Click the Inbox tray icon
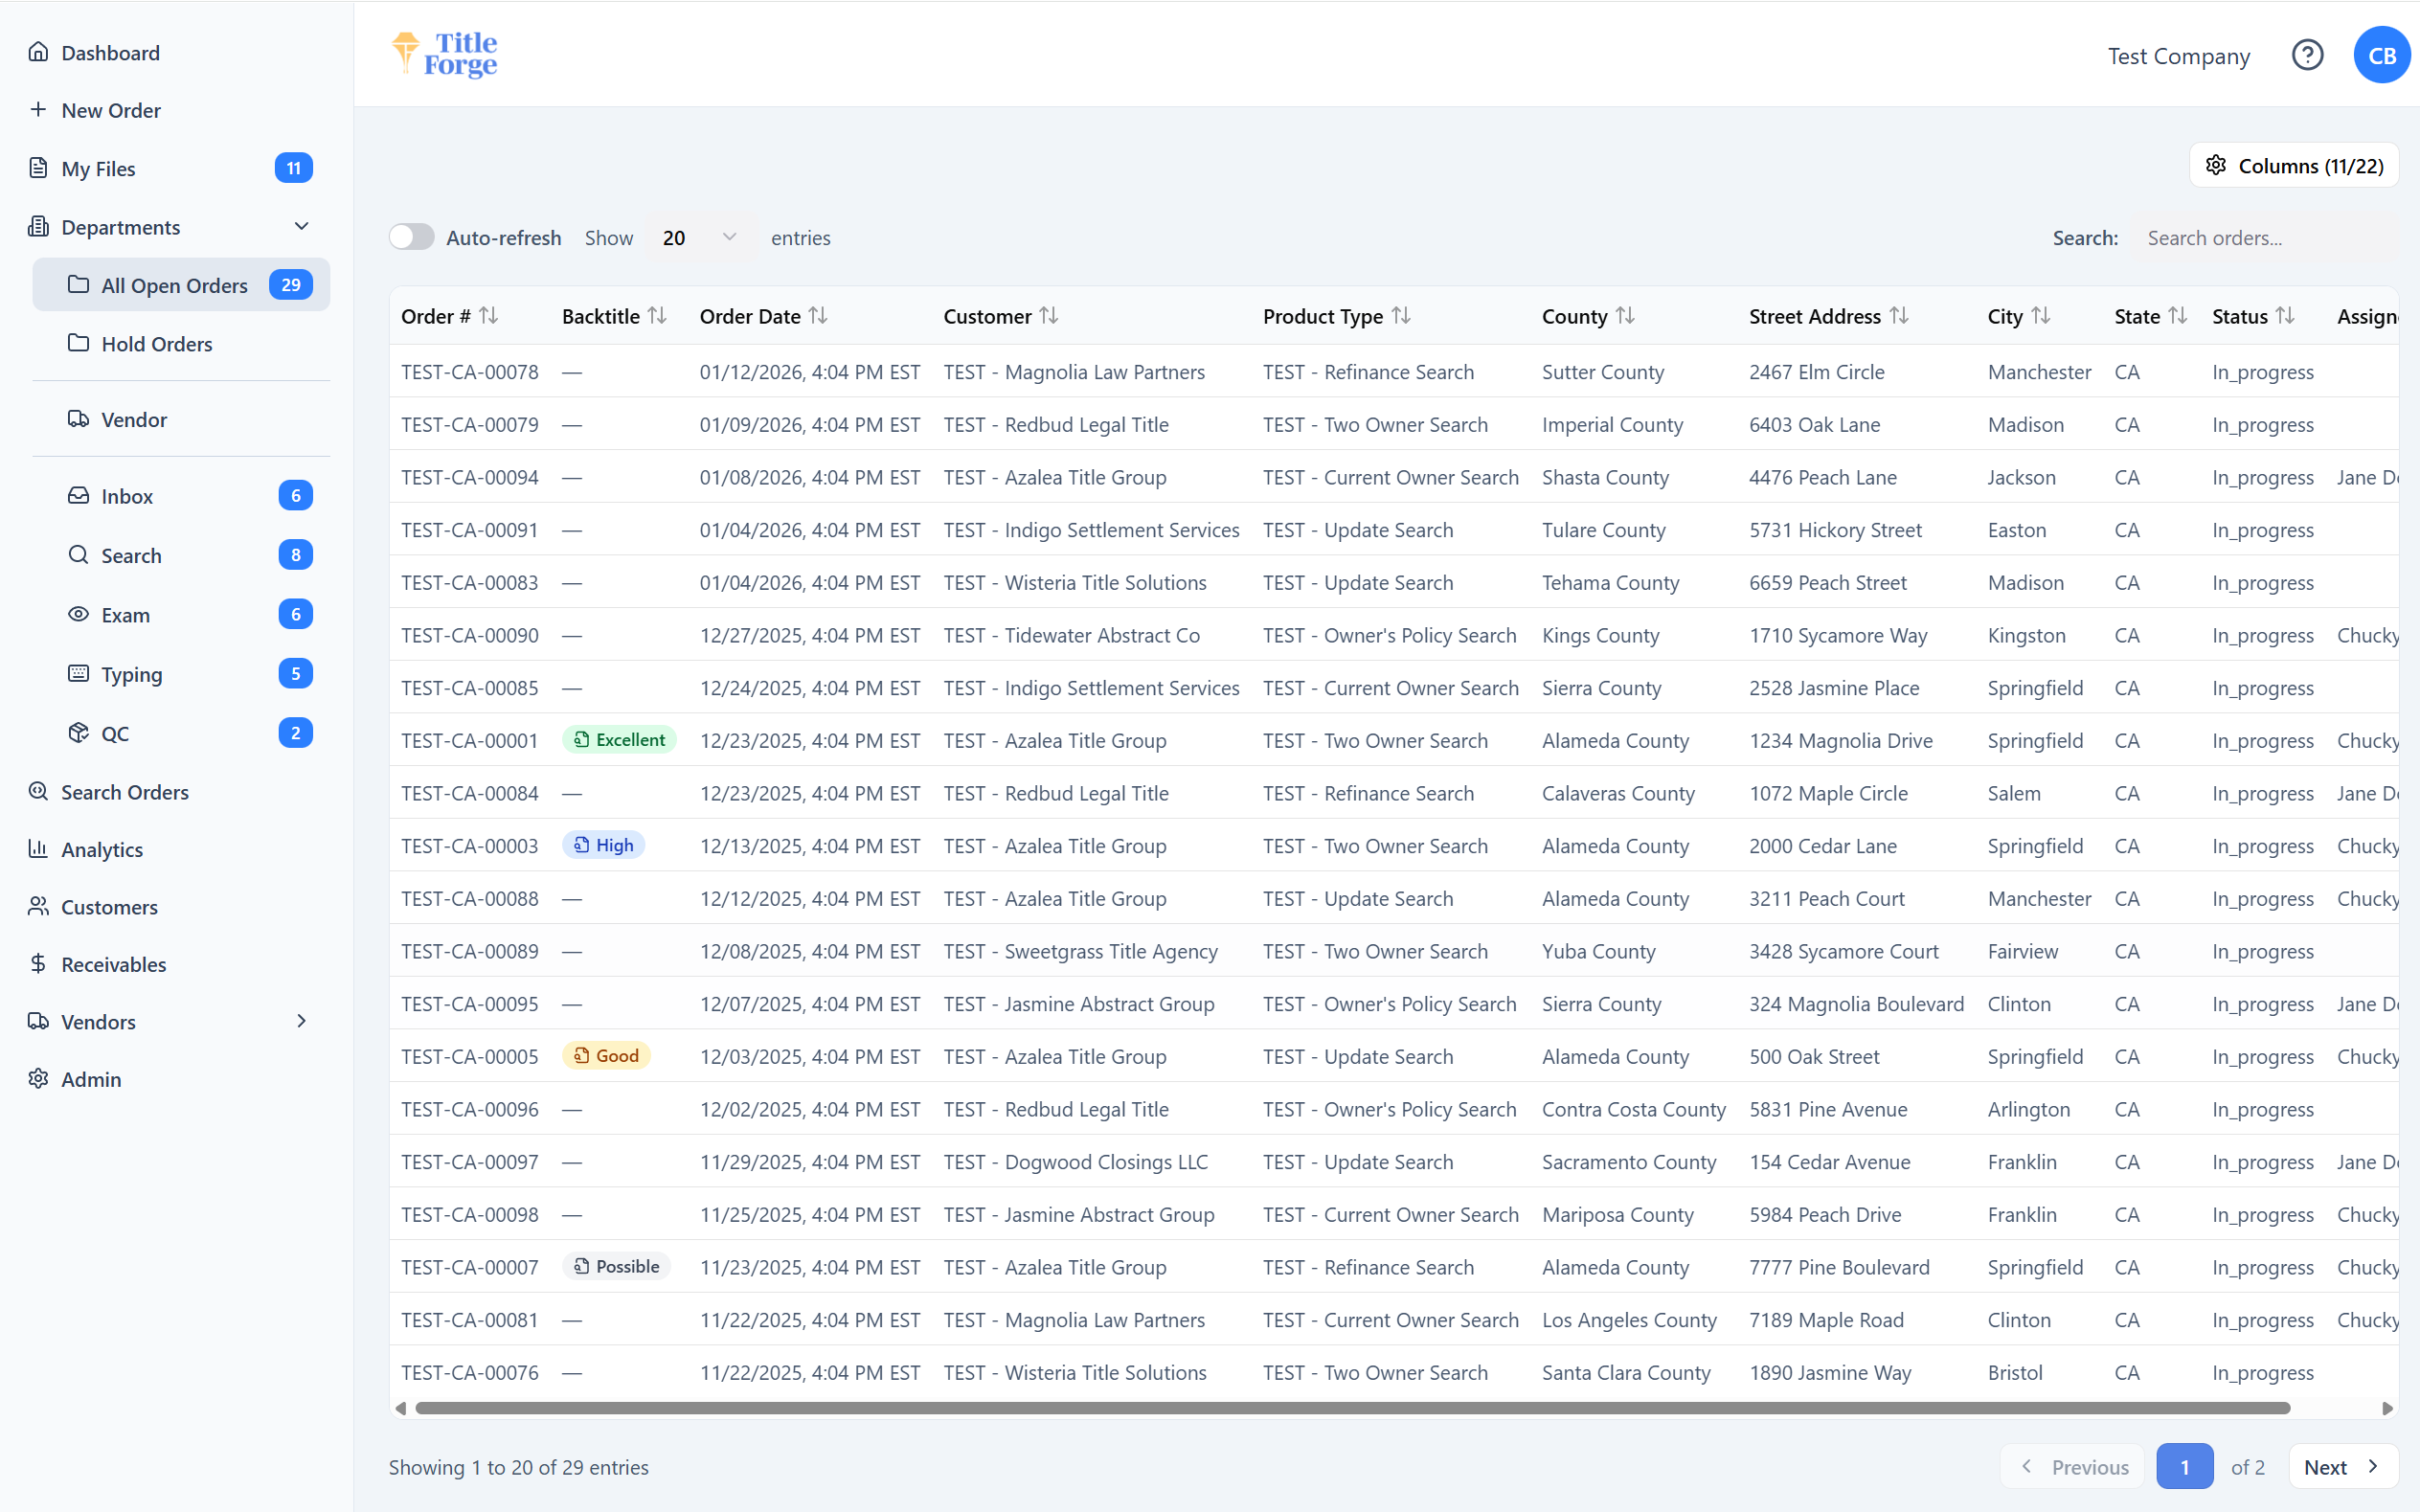Image resolution: width=2420 pixels, height=1512 pixels. [78, 495]
